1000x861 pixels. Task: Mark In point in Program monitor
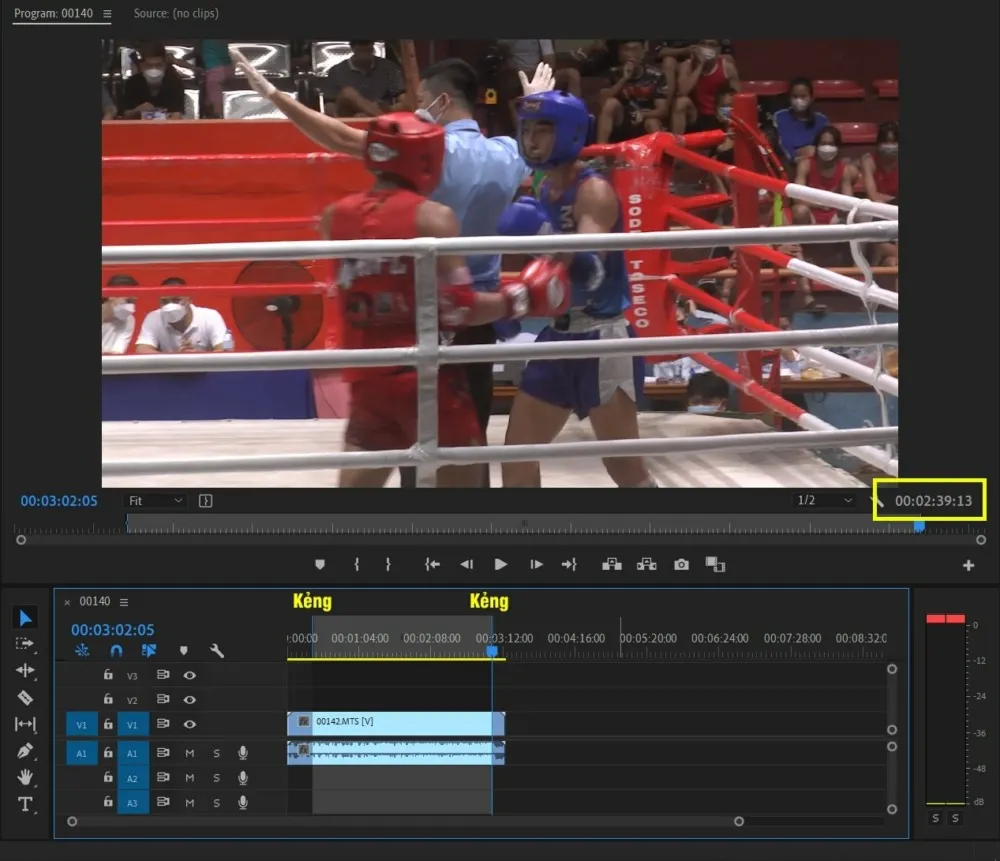click(x=357, y=564)
